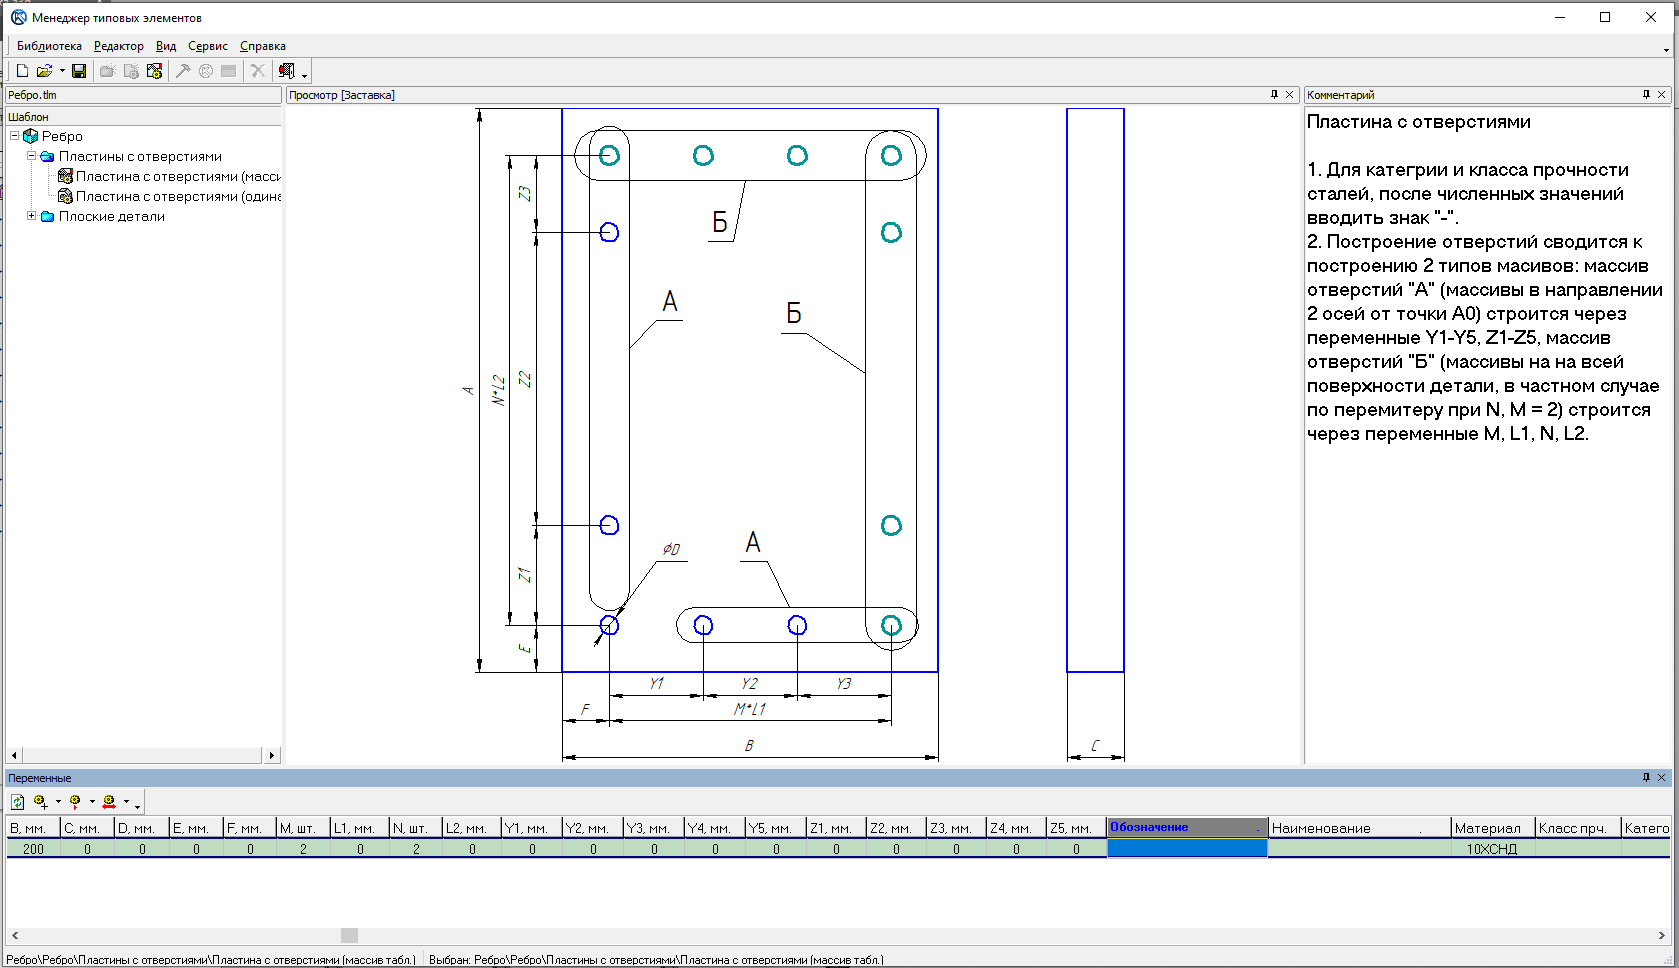Click gear icon with red double arrow
Image resolution: width=1679 pixels, height=968 pixels.
point(109,802)
